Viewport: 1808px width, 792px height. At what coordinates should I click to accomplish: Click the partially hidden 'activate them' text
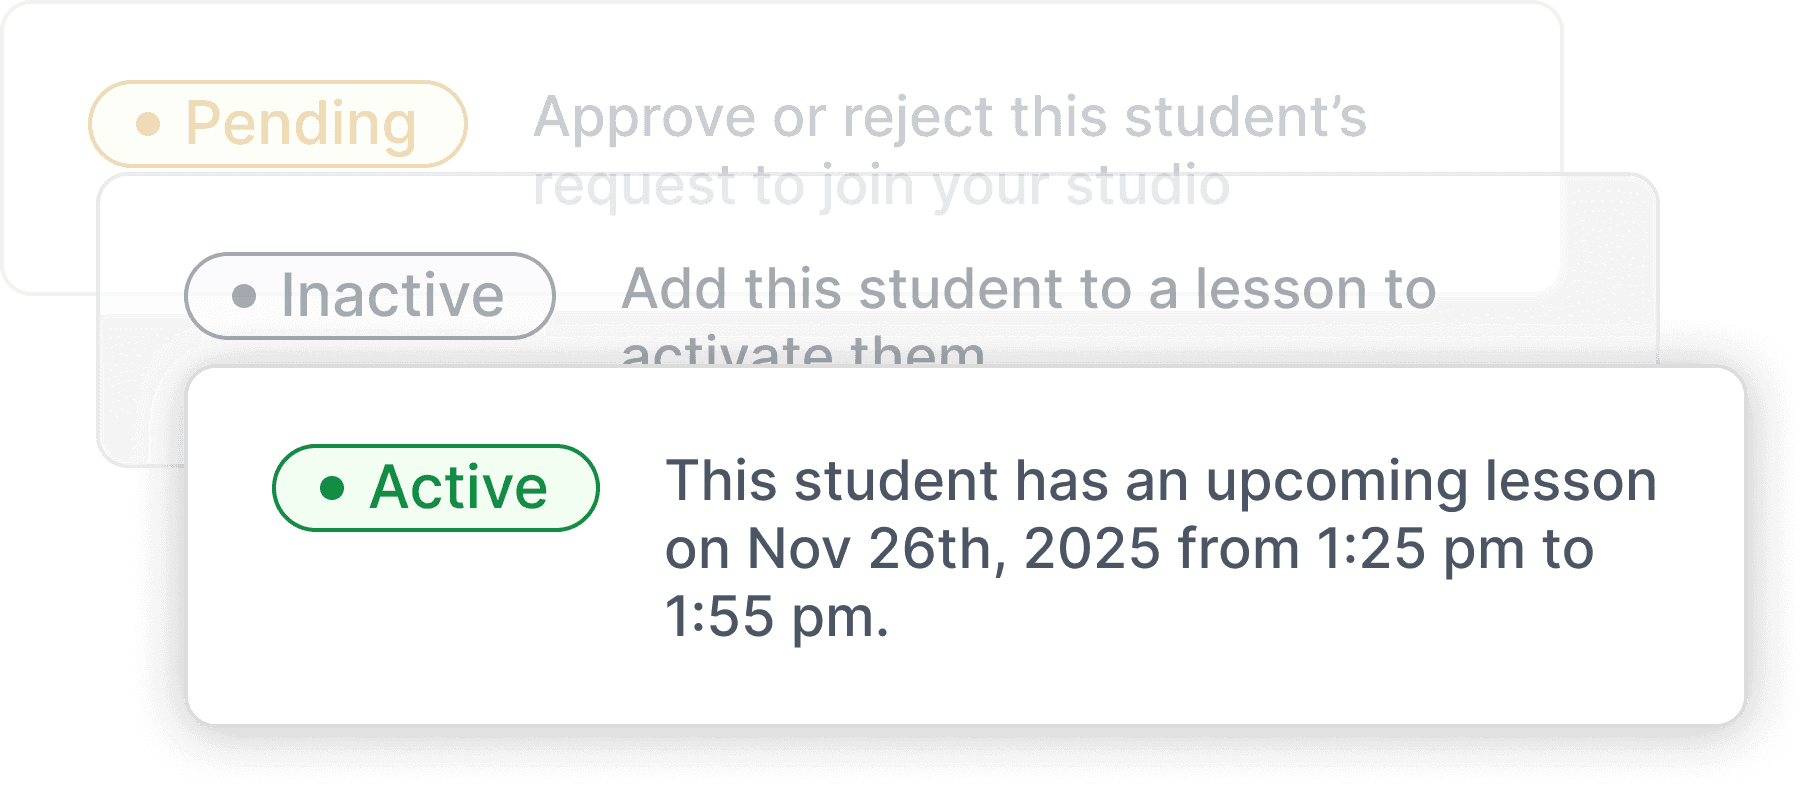803,352
